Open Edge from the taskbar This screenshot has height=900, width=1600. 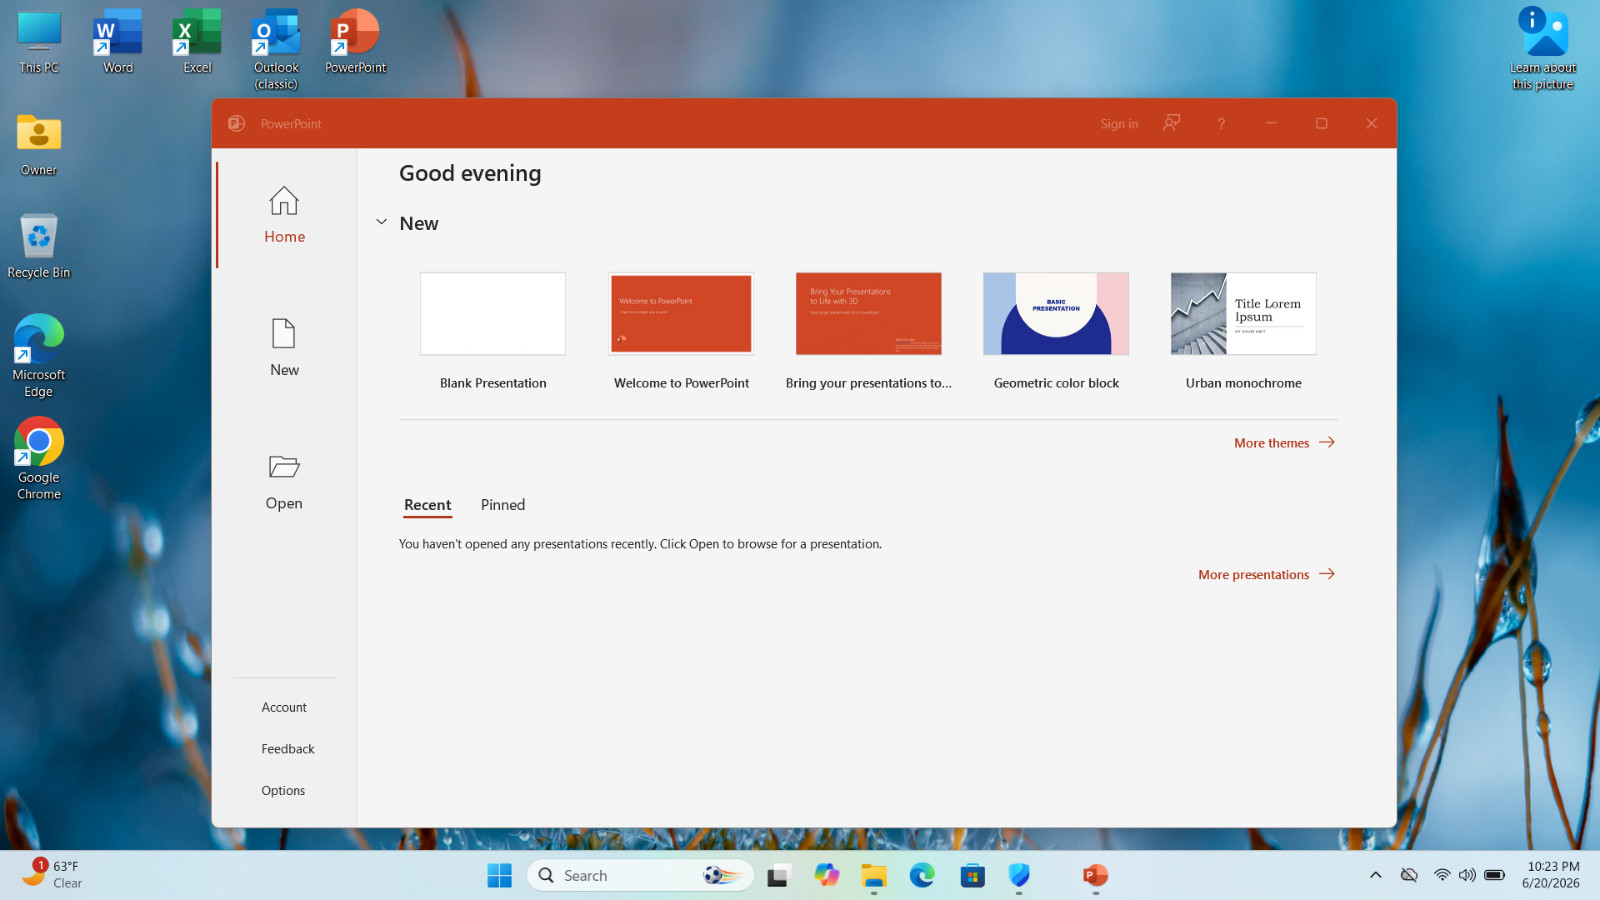pyautogui.click(x=922, y=875)
